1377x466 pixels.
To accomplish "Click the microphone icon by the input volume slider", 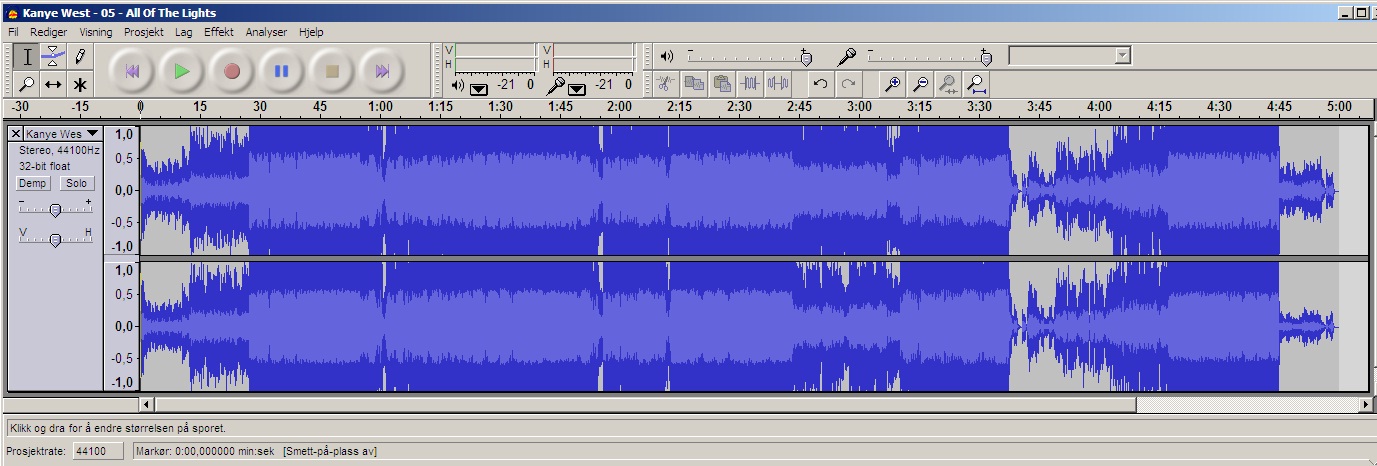I will click(x=847, y=56).
